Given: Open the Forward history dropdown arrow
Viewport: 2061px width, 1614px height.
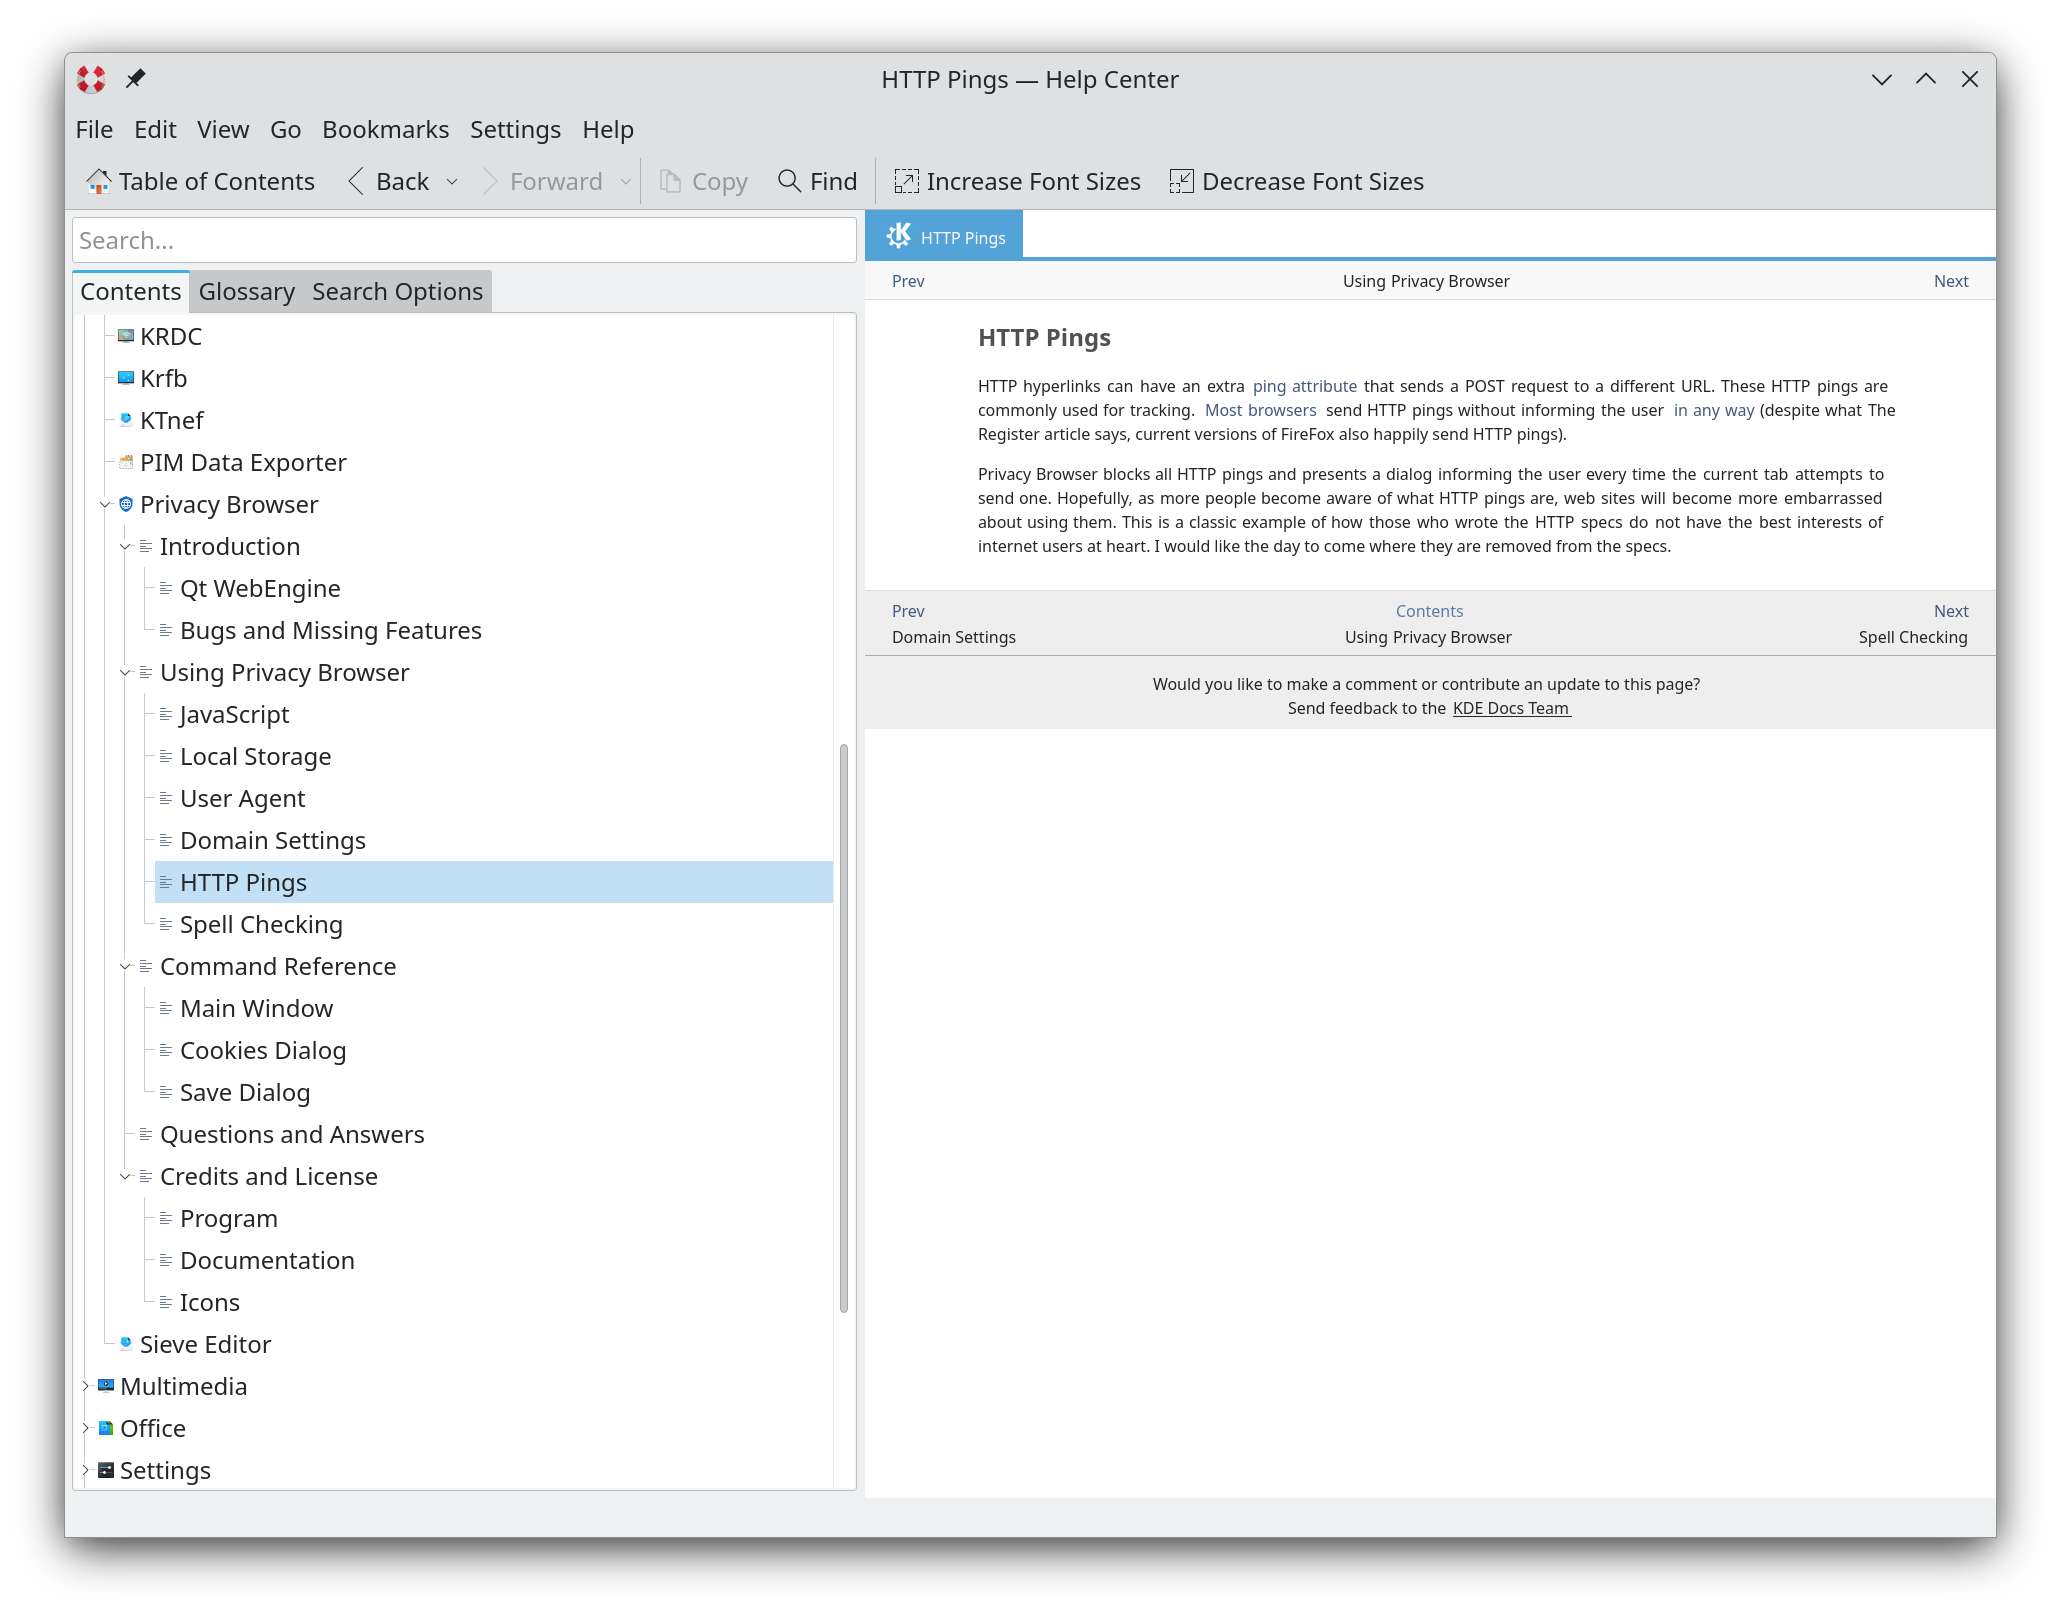Looking at the screenshot, I should coord(626,182).
